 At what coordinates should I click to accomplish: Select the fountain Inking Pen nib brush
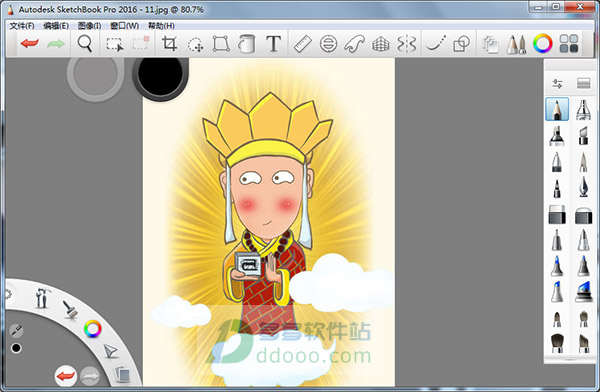583,187
